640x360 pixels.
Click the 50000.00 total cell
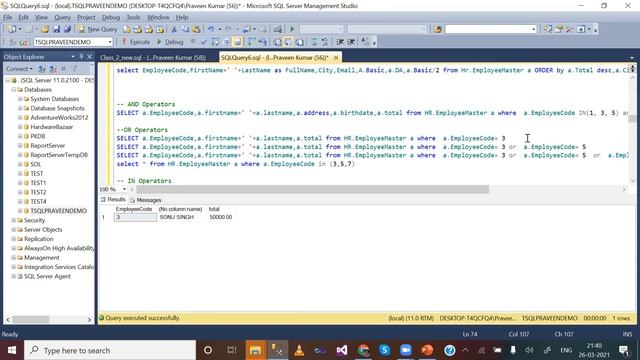(x=220, y=217)
